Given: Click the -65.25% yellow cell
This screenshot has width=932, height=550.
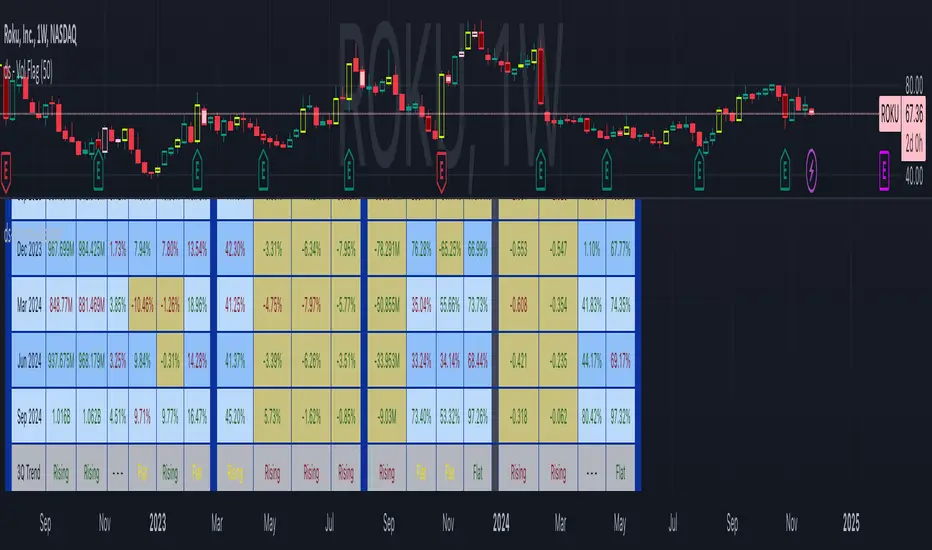Looking at the screenshot, I should pos(449,249).
